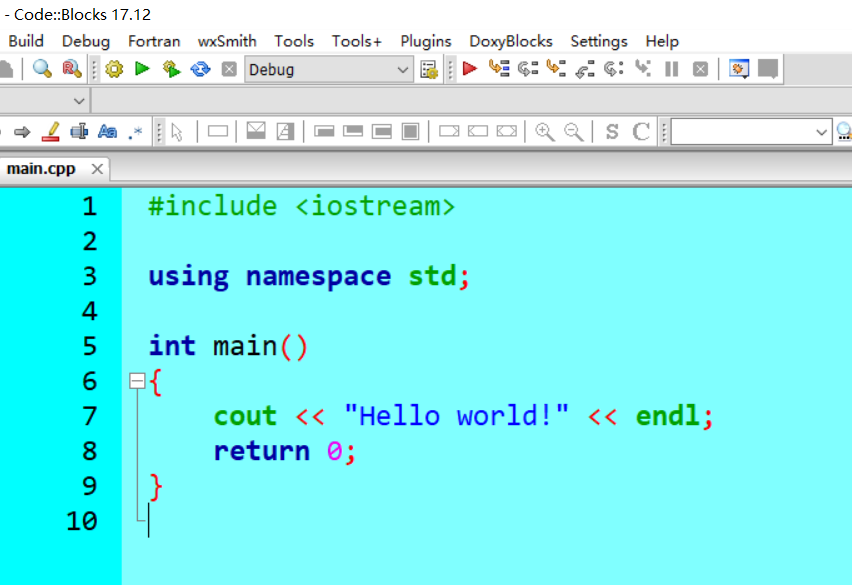Click the Build gear icon
This screenshot has height=585, width=852.
click(114, 69)
